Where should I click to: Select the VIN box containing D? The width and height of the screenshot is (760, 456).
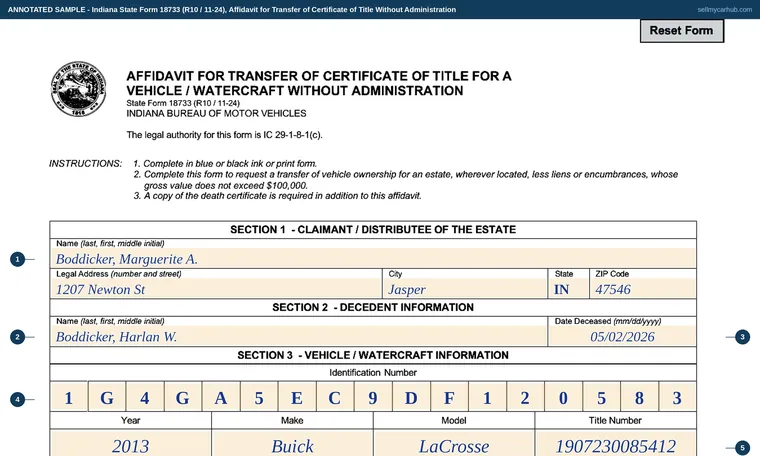point(411,397)
